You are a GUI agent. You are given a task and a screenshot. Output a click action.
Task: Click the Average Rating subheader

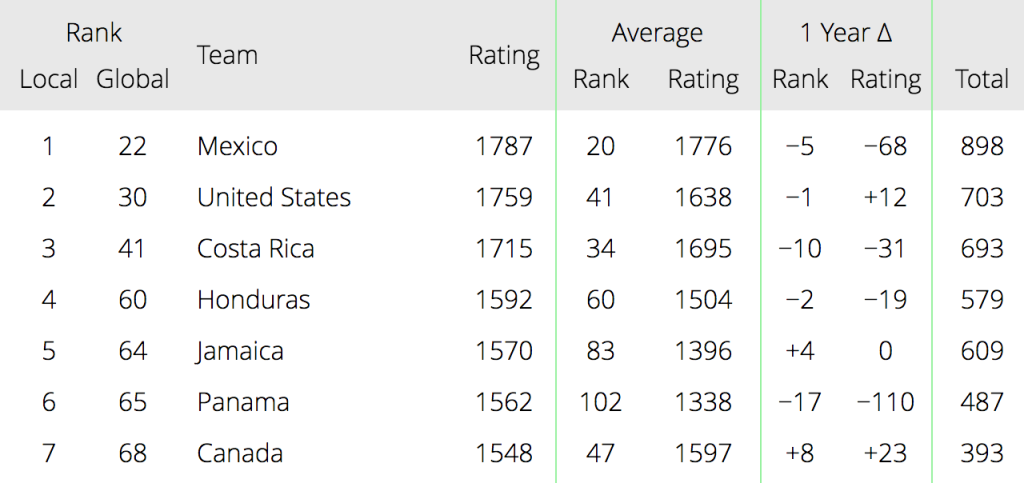(703, 80)
